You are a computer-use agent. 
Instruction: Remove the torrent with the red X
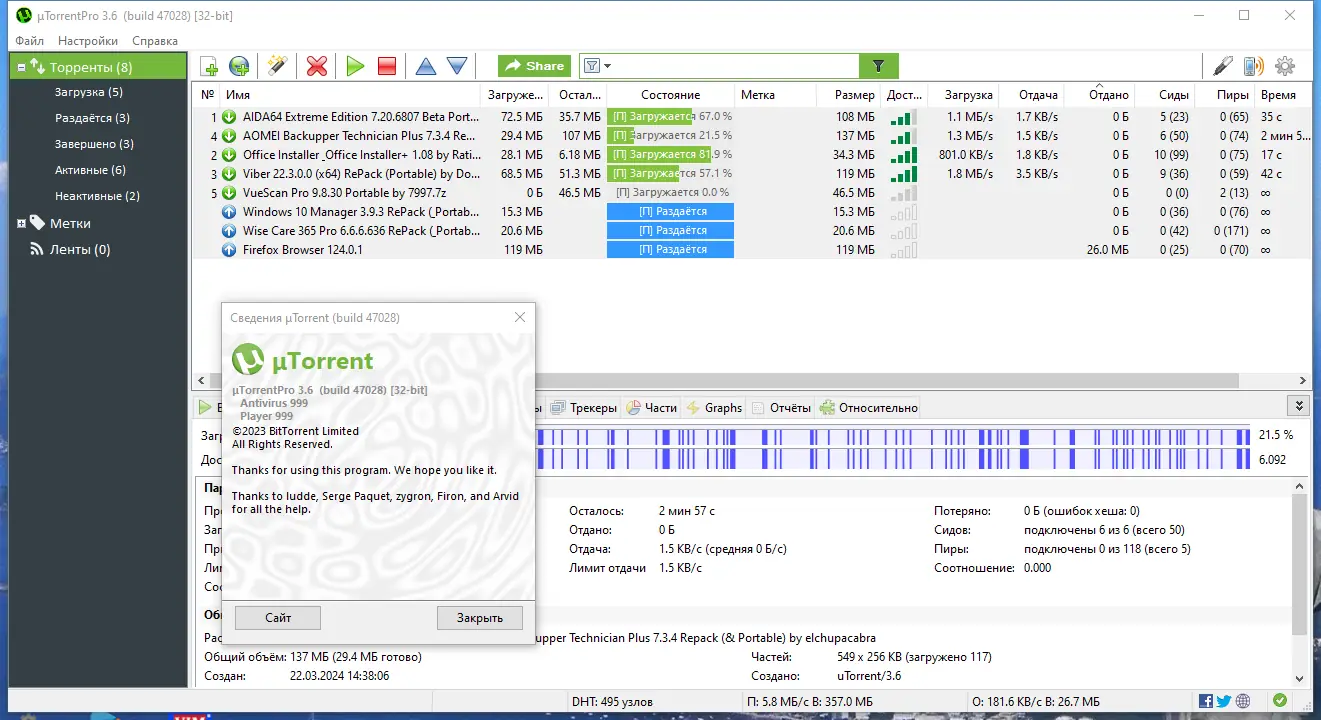click(317, 66)
